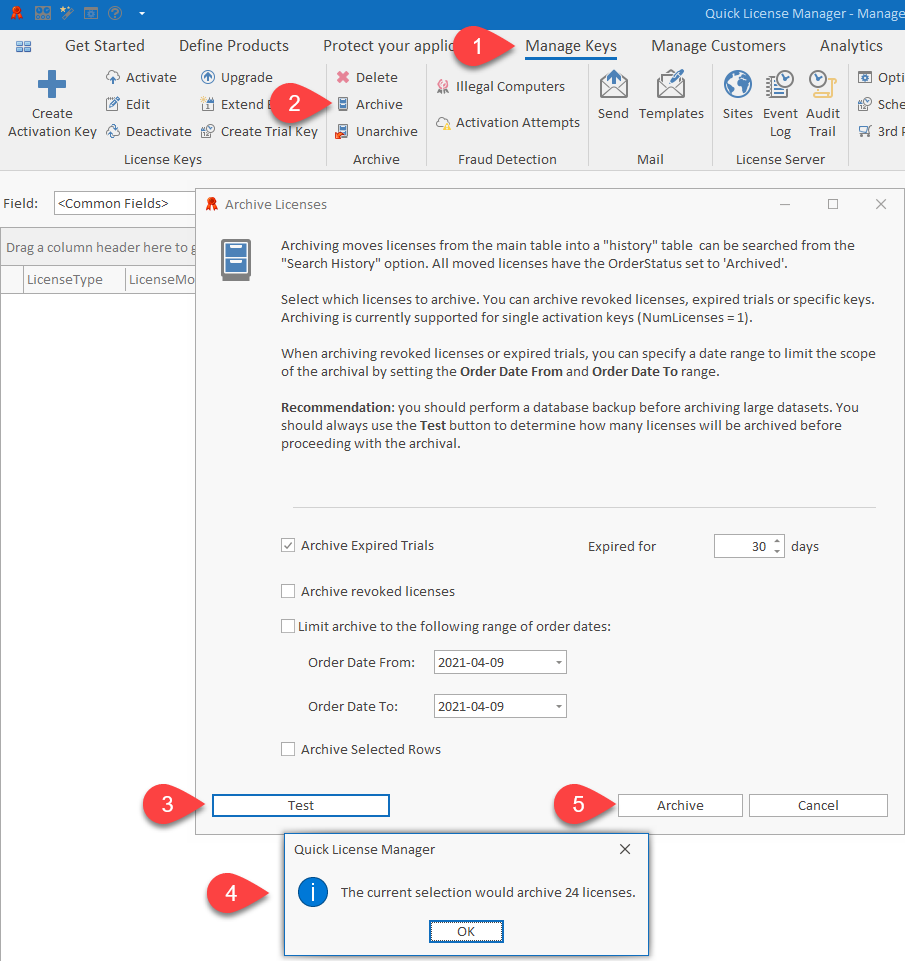
Task: Open Order Date To date picker
Action: [x=559, y=707]
